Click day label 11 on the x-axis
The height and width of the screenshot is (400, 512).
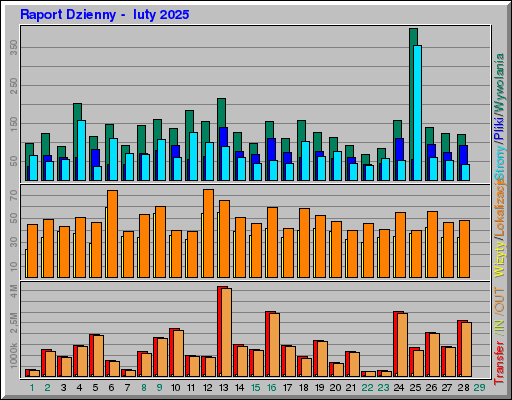(191, 388)
